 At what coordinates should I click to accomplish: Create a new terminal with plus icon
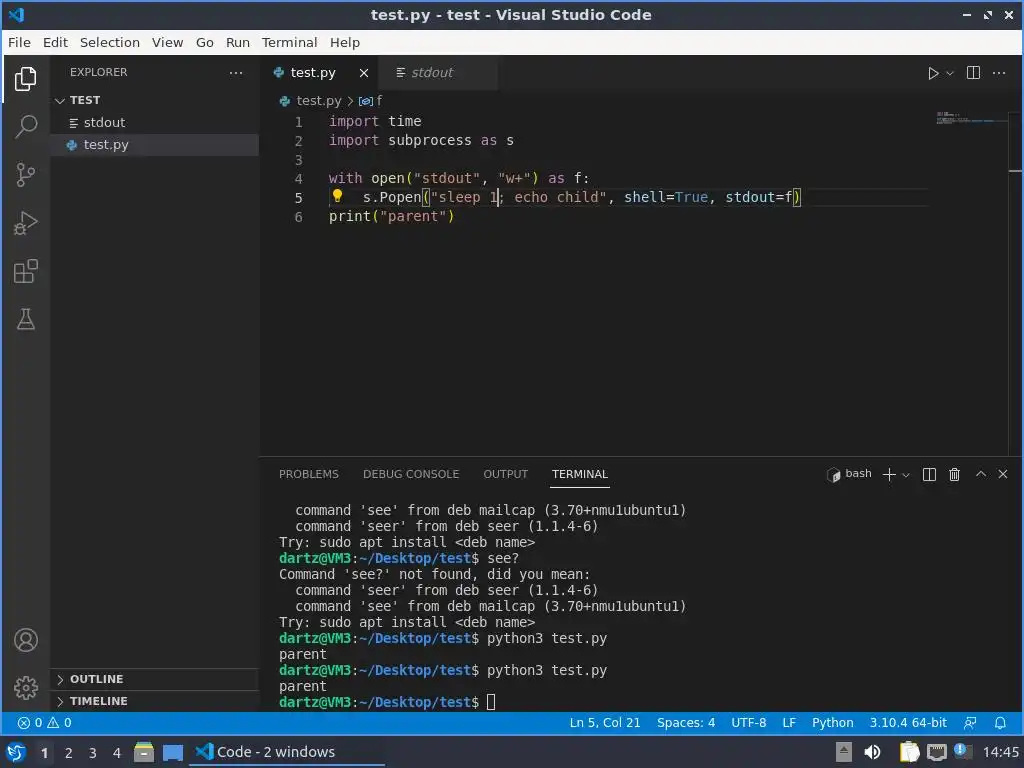pos(889,475)
